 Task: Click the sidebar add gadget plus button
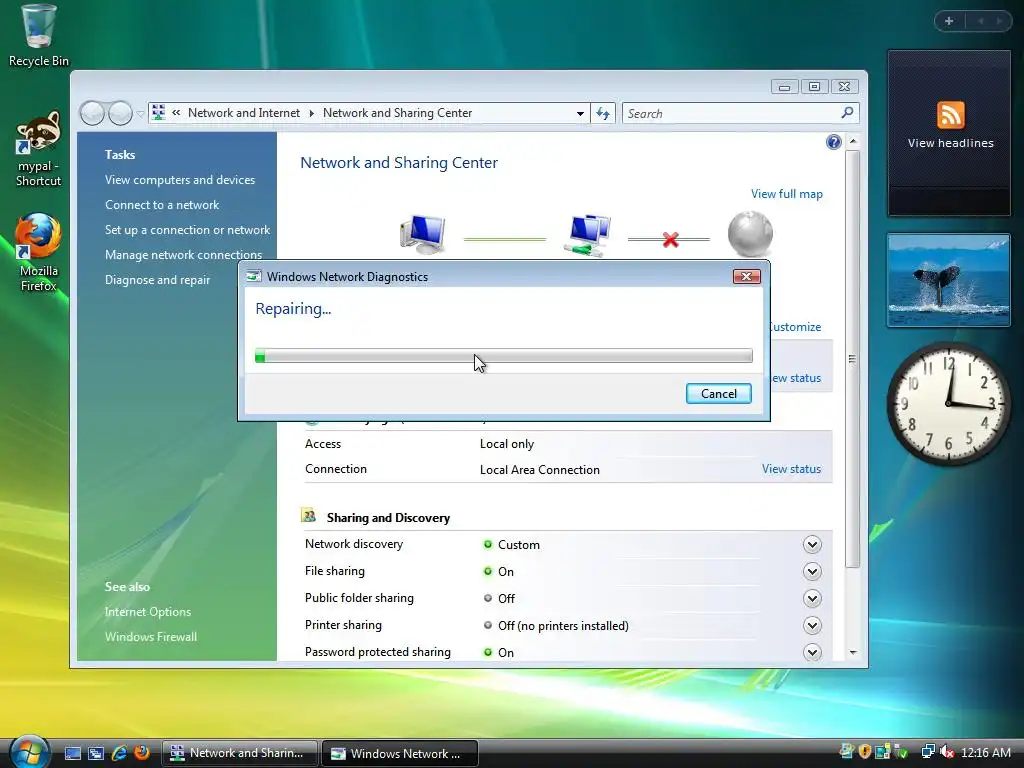949,21
